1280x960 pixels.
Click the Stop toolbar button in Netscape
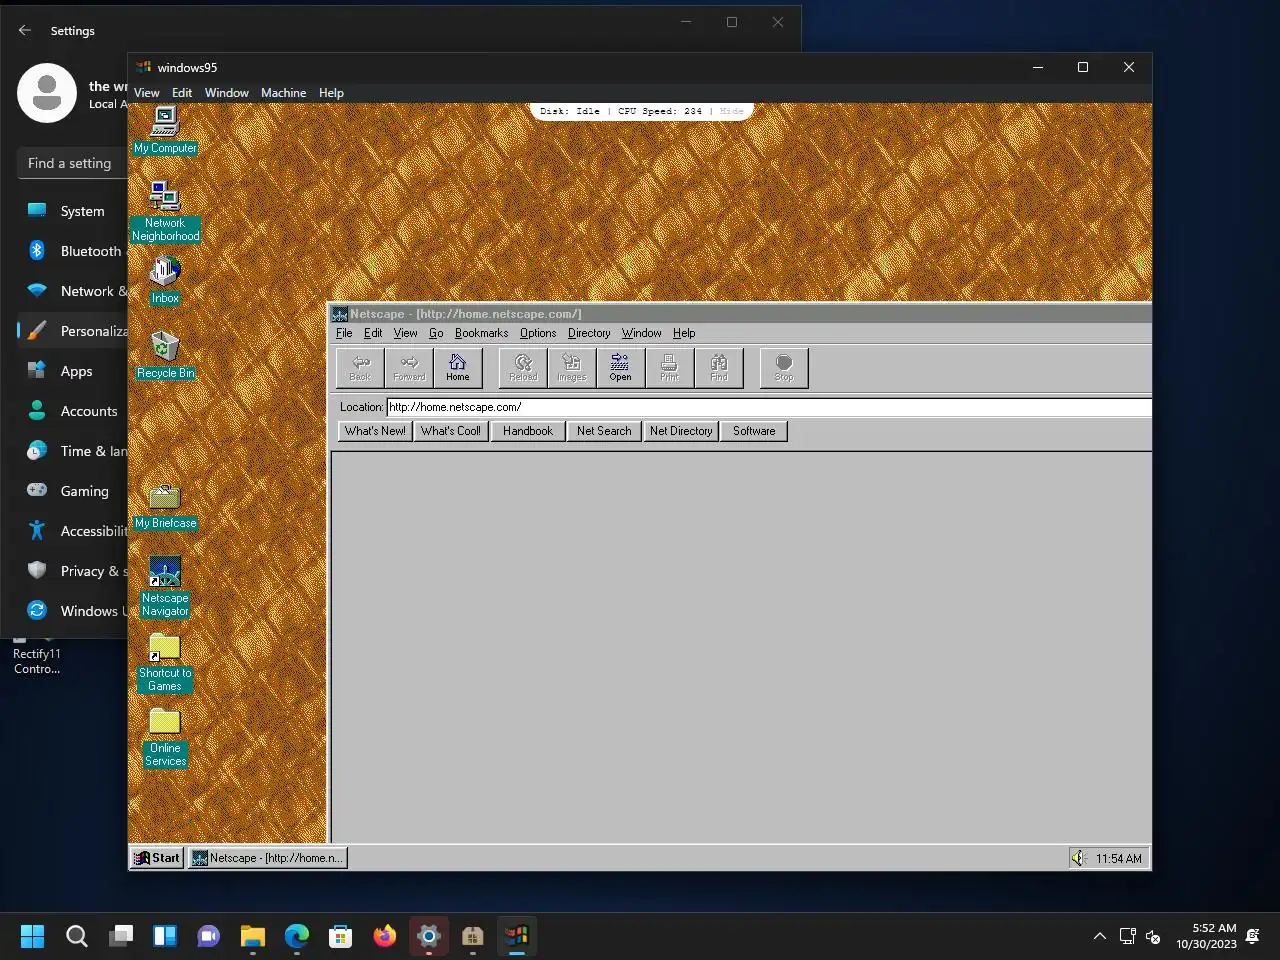click(784, 367)
